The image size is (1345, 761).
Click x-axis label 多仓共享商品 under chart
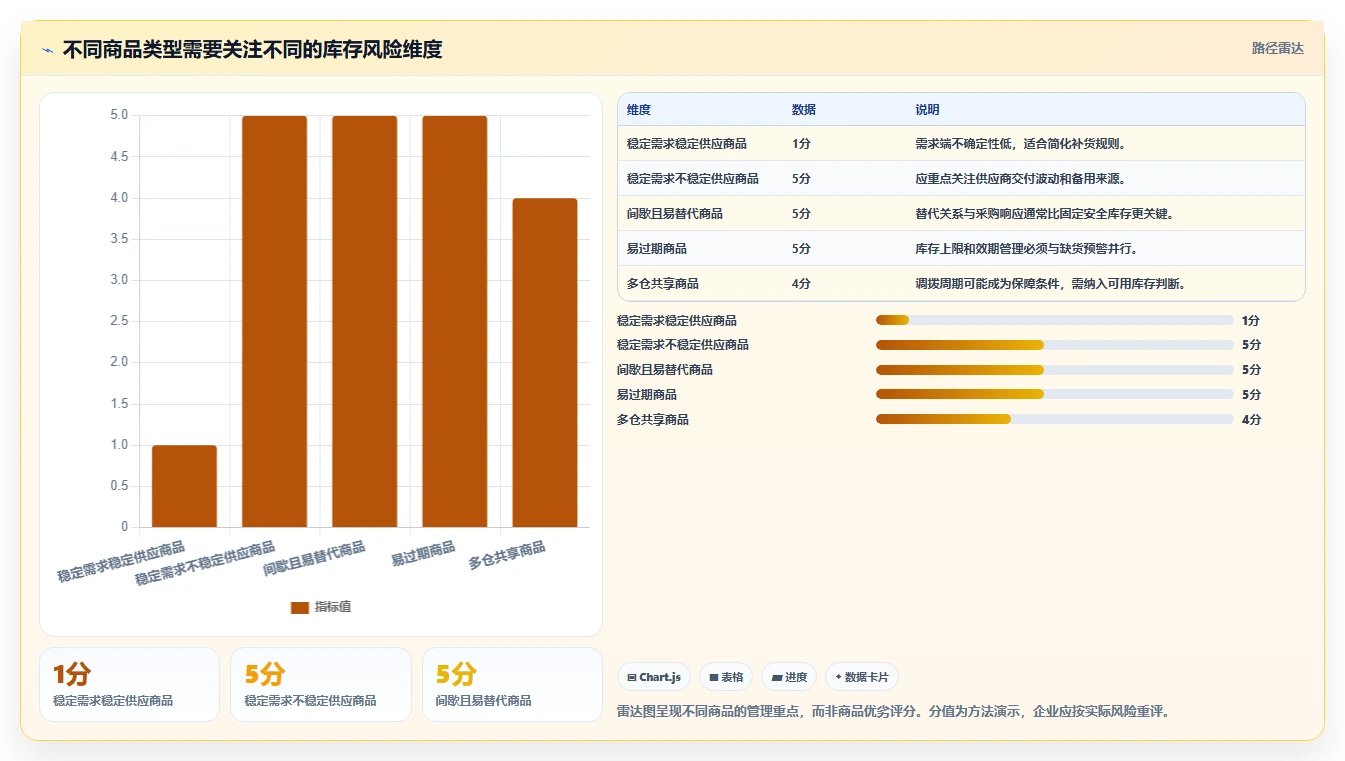pos(507,556)
